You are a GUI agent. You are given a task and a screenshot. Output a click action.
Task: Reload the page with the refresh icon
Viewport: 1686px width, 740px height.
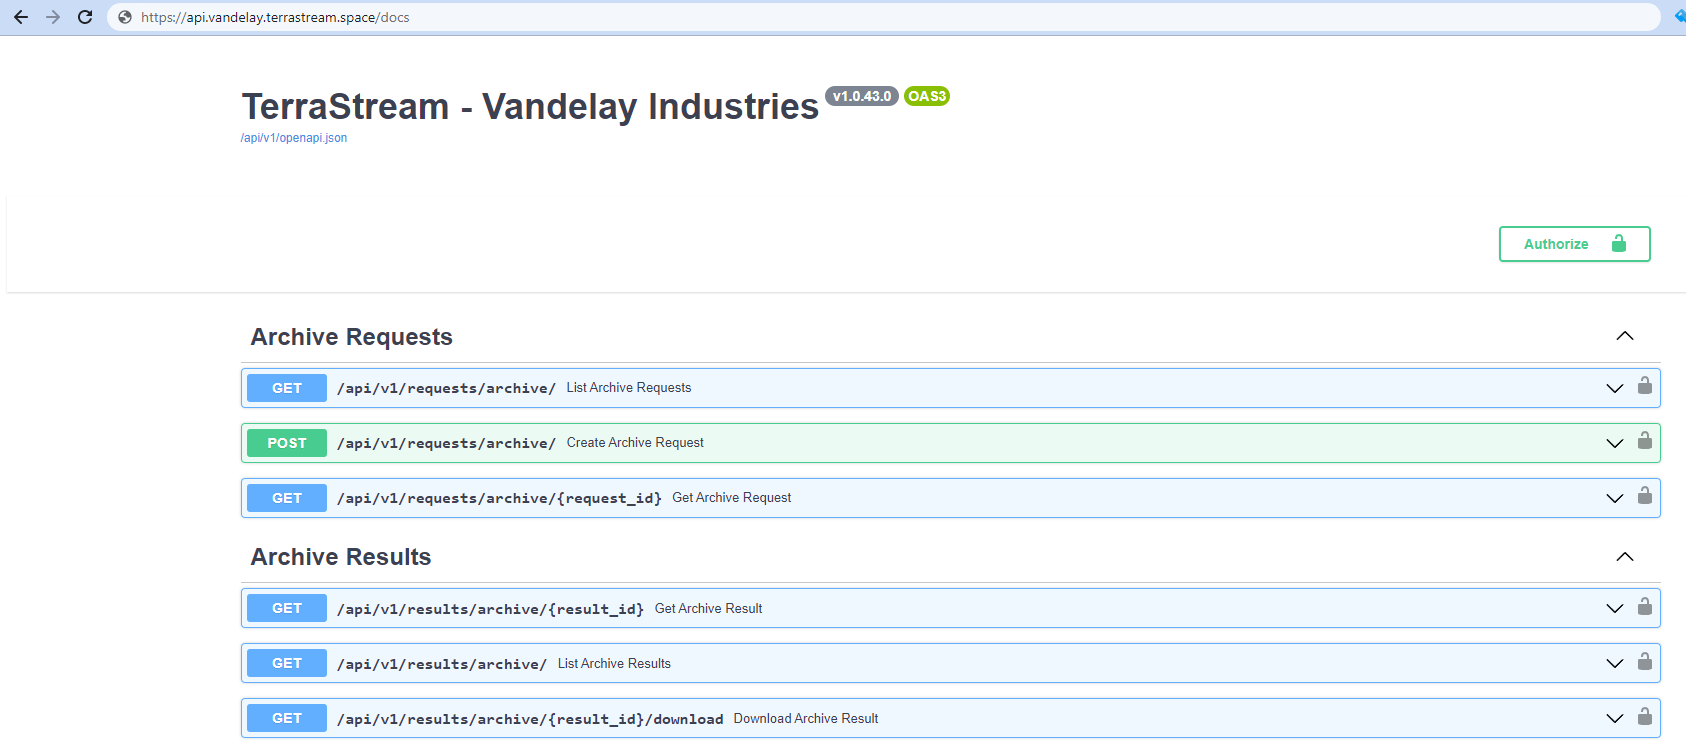pyautogui.click(x=85, y=17)
